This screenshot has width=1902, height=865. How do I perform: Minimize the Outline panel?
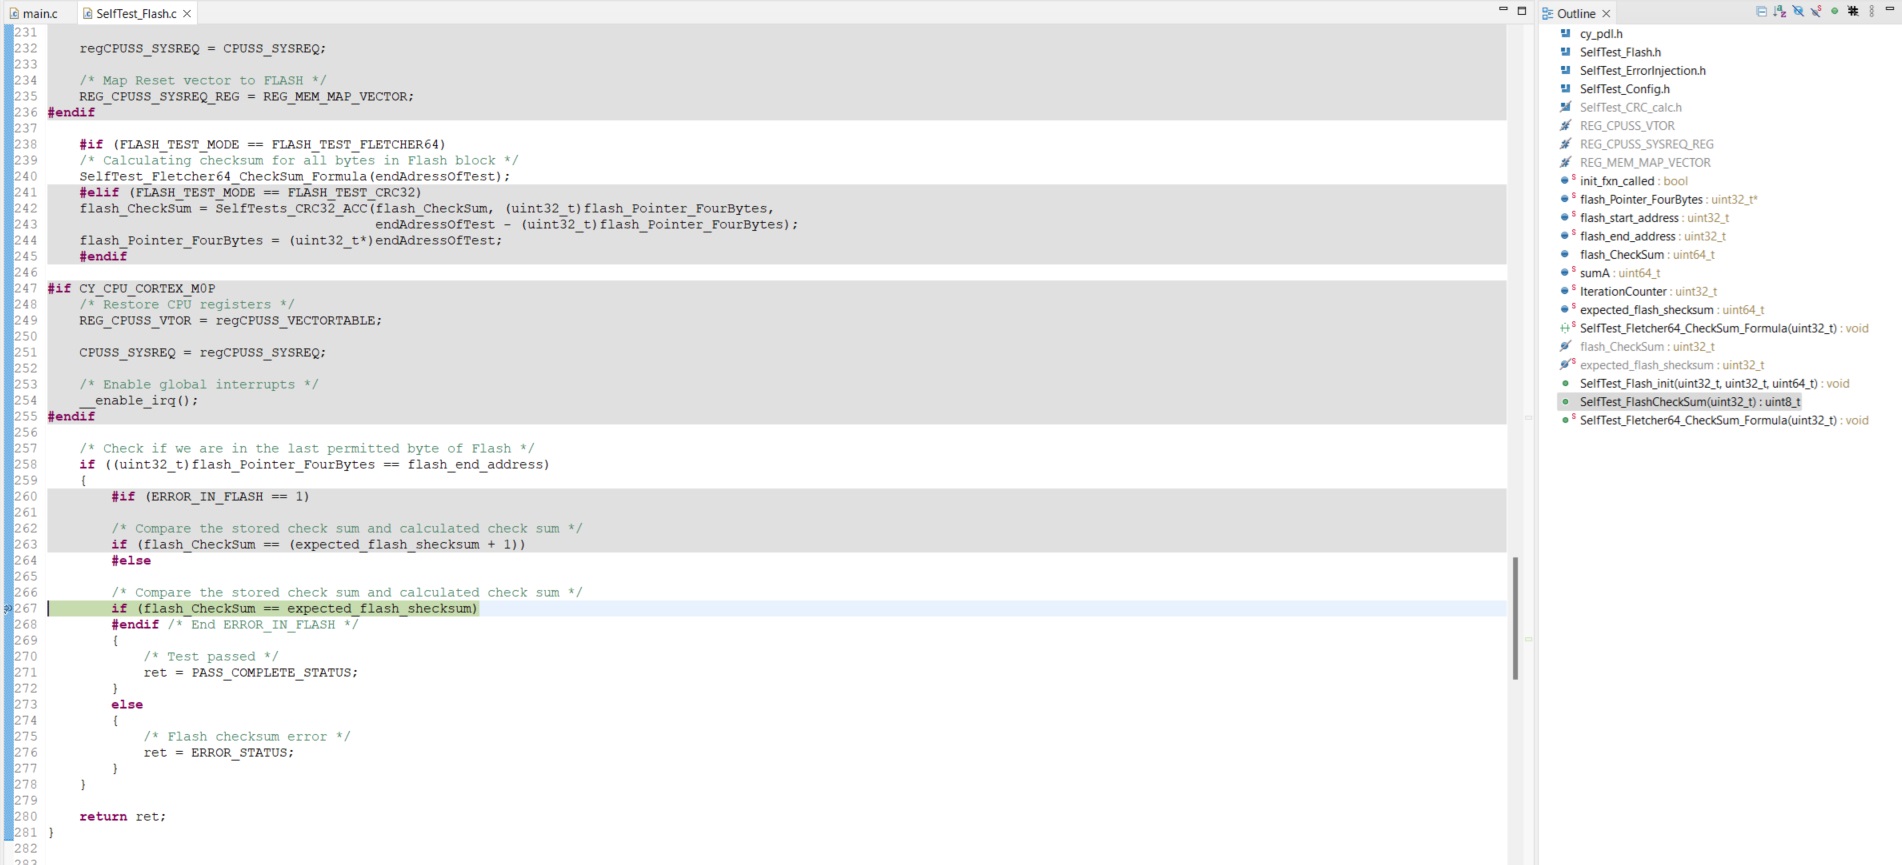coord(1890,9)
